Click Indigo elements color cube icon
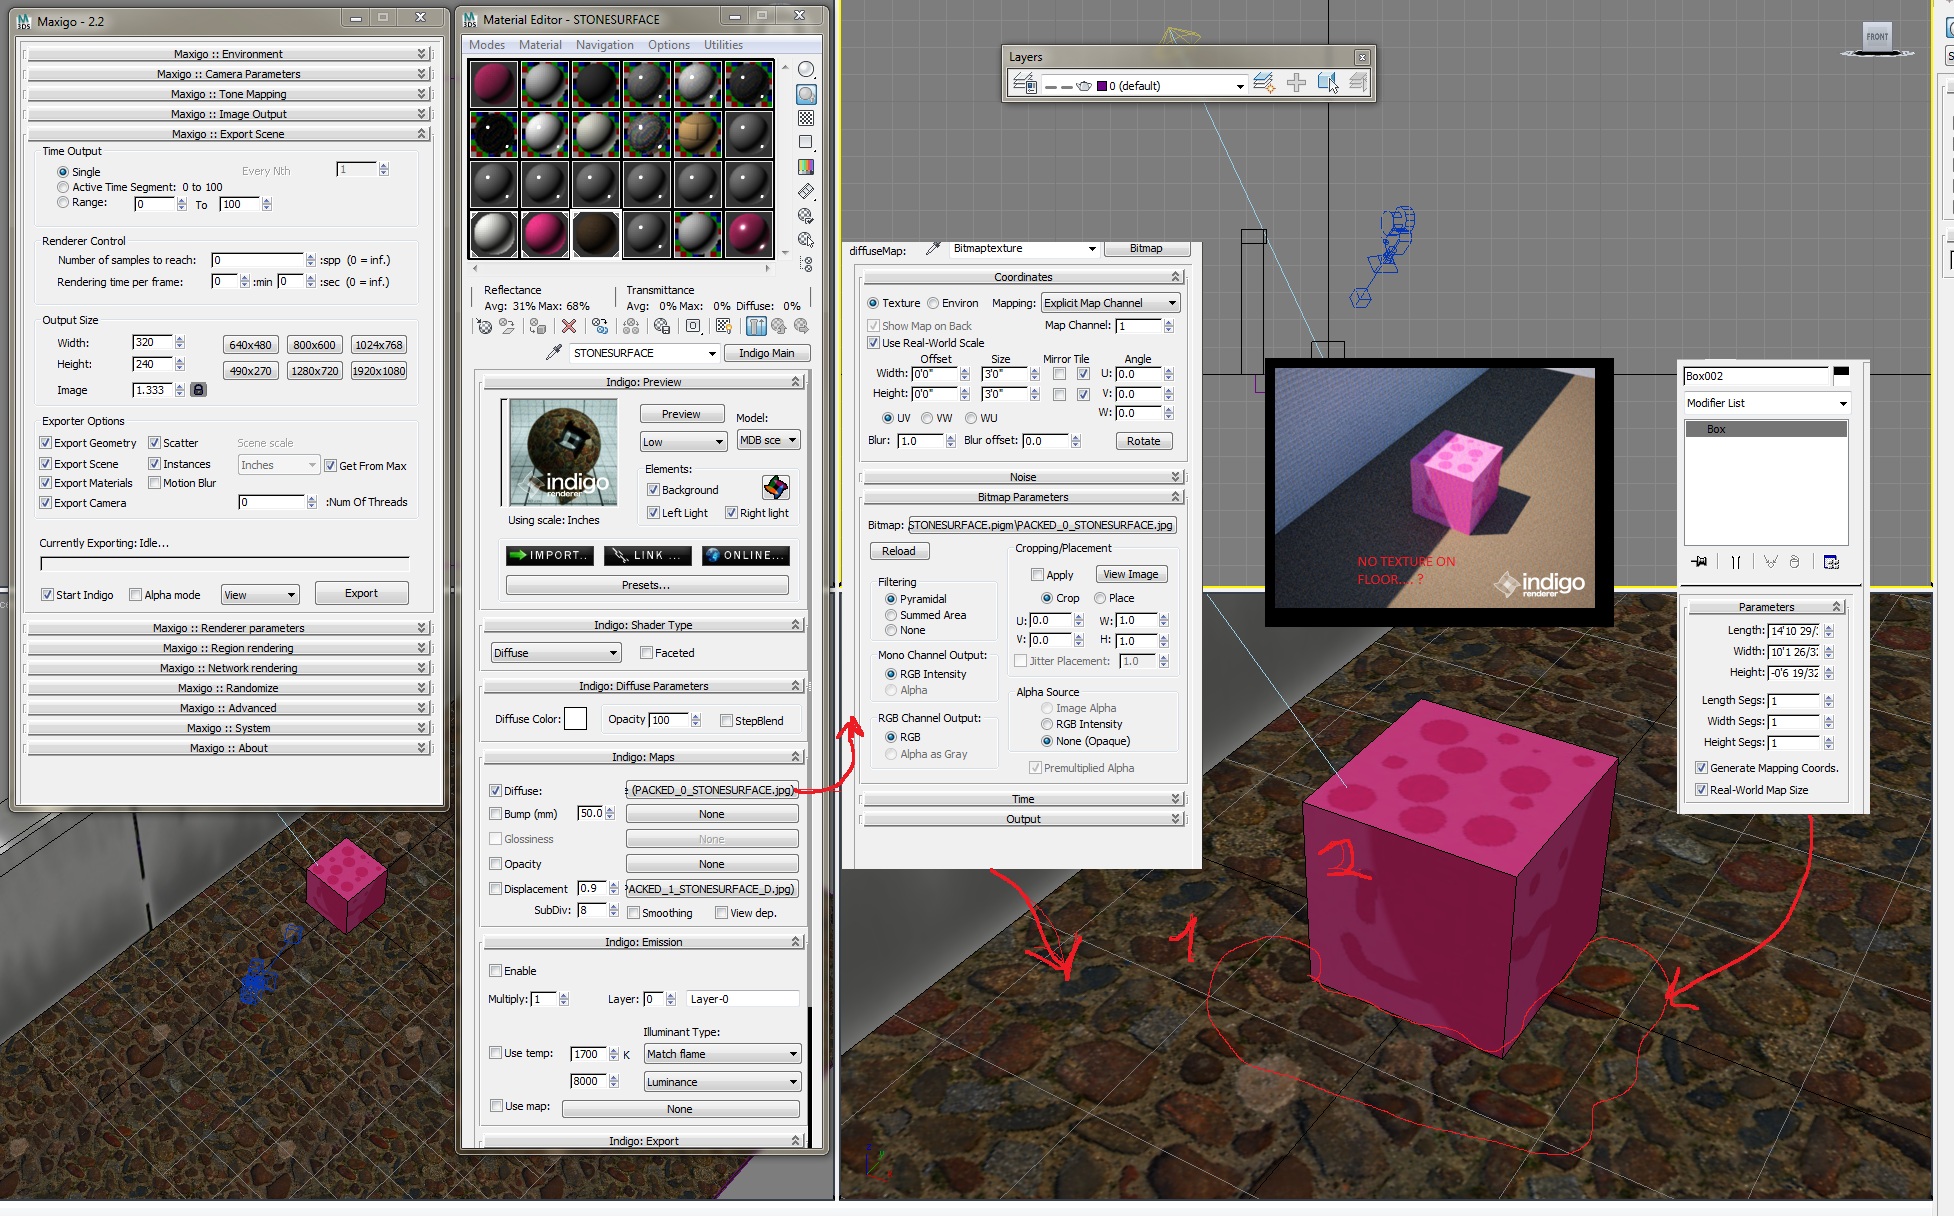Viewport: 1954px width, 1216px height. (775, 487)
